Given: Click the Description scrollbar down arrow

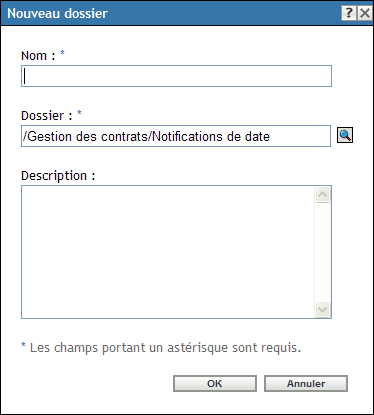Looking at the screenshot, I should 322,310.
